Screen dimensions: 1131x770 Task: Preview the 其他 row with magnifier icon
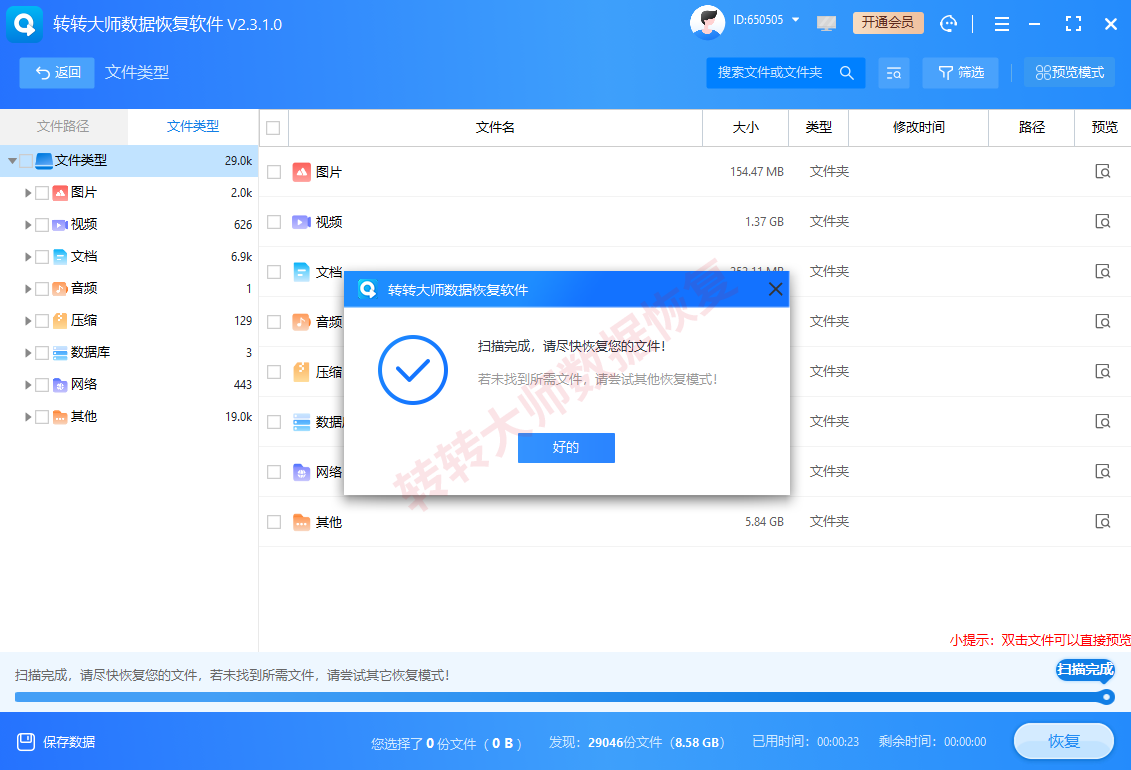coord(1103,521)
